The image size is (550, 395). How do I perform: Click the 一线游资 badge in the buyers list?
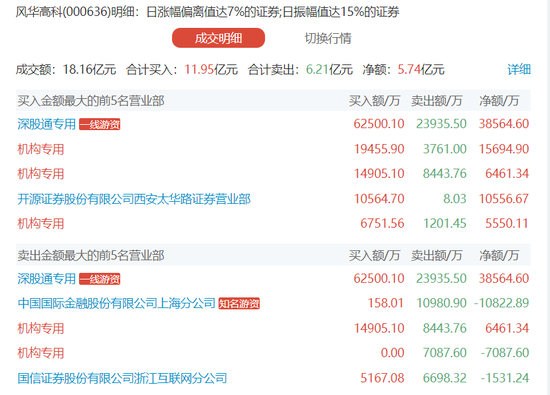(100, 124)
